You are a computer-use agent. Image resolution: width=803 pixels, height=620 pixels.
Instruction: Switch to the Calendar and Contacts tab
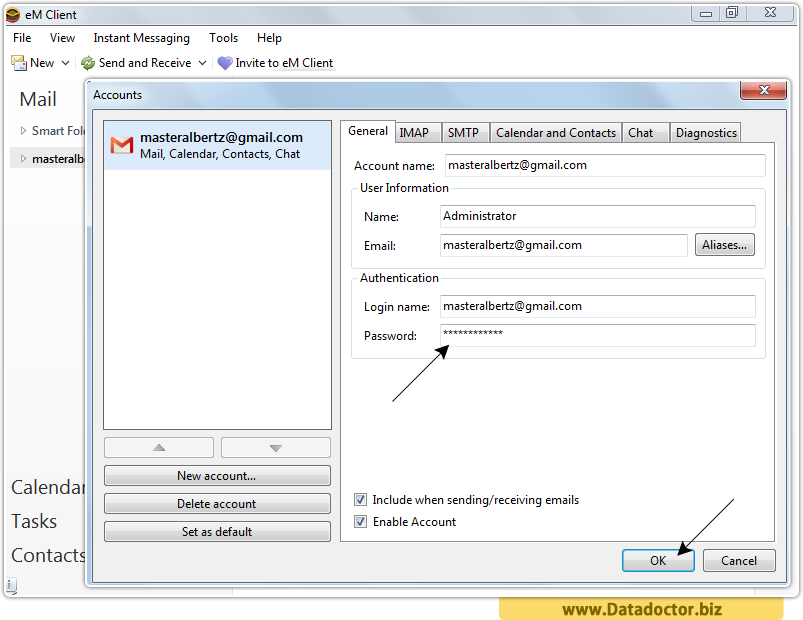[556, 133]
